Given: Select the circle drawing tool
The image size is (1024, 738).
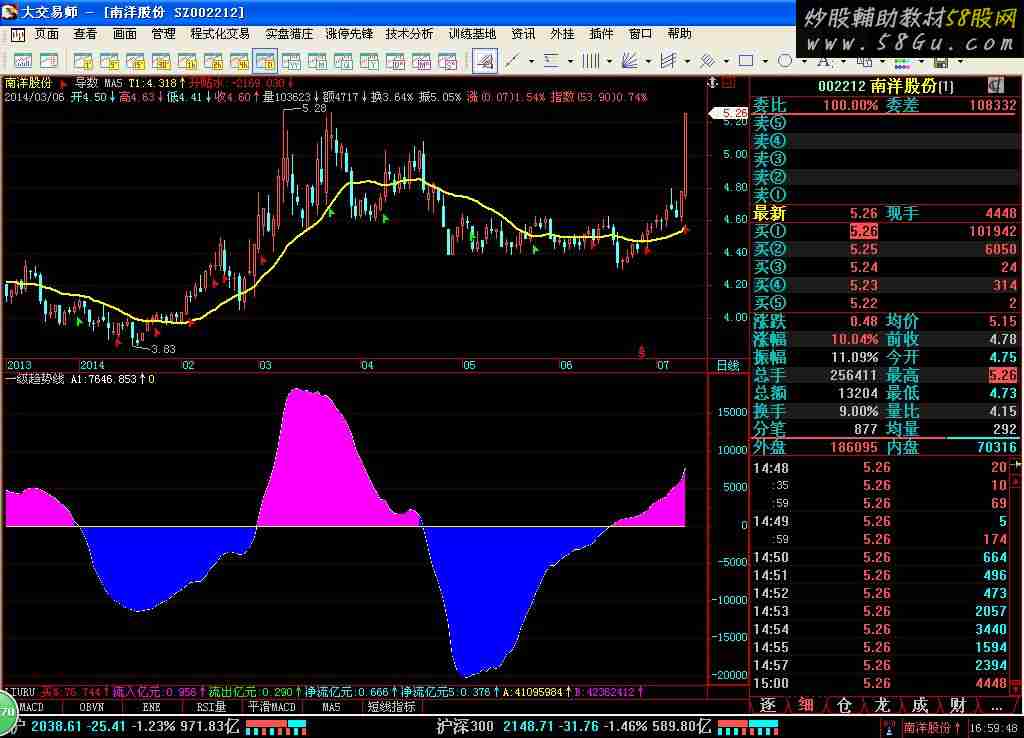Looking at the screenshot, I should tap(785, 61).
